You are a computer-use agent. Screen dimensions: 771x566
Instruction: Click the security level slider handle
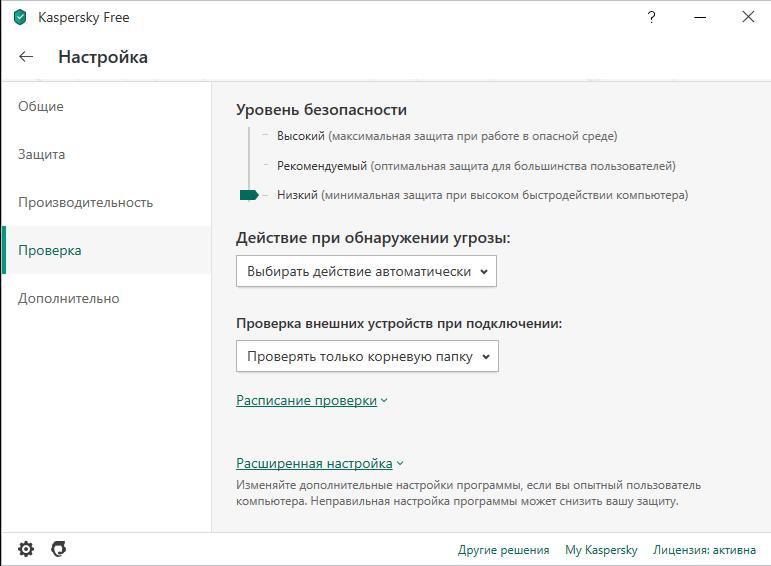click(249, 195)
